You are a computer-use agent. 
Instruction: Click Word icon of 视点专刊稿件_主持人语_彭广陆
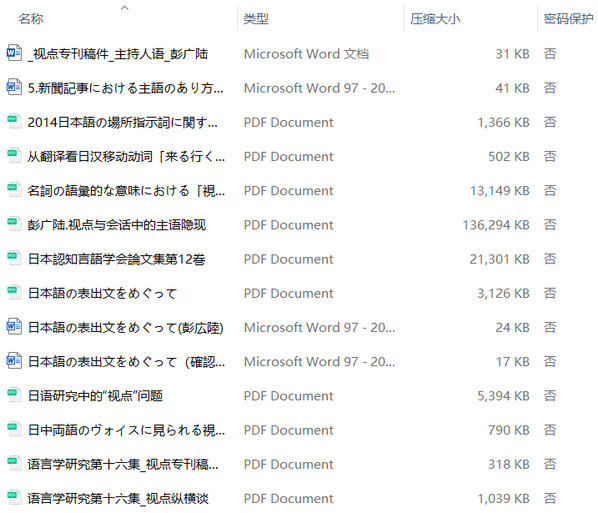14,53
